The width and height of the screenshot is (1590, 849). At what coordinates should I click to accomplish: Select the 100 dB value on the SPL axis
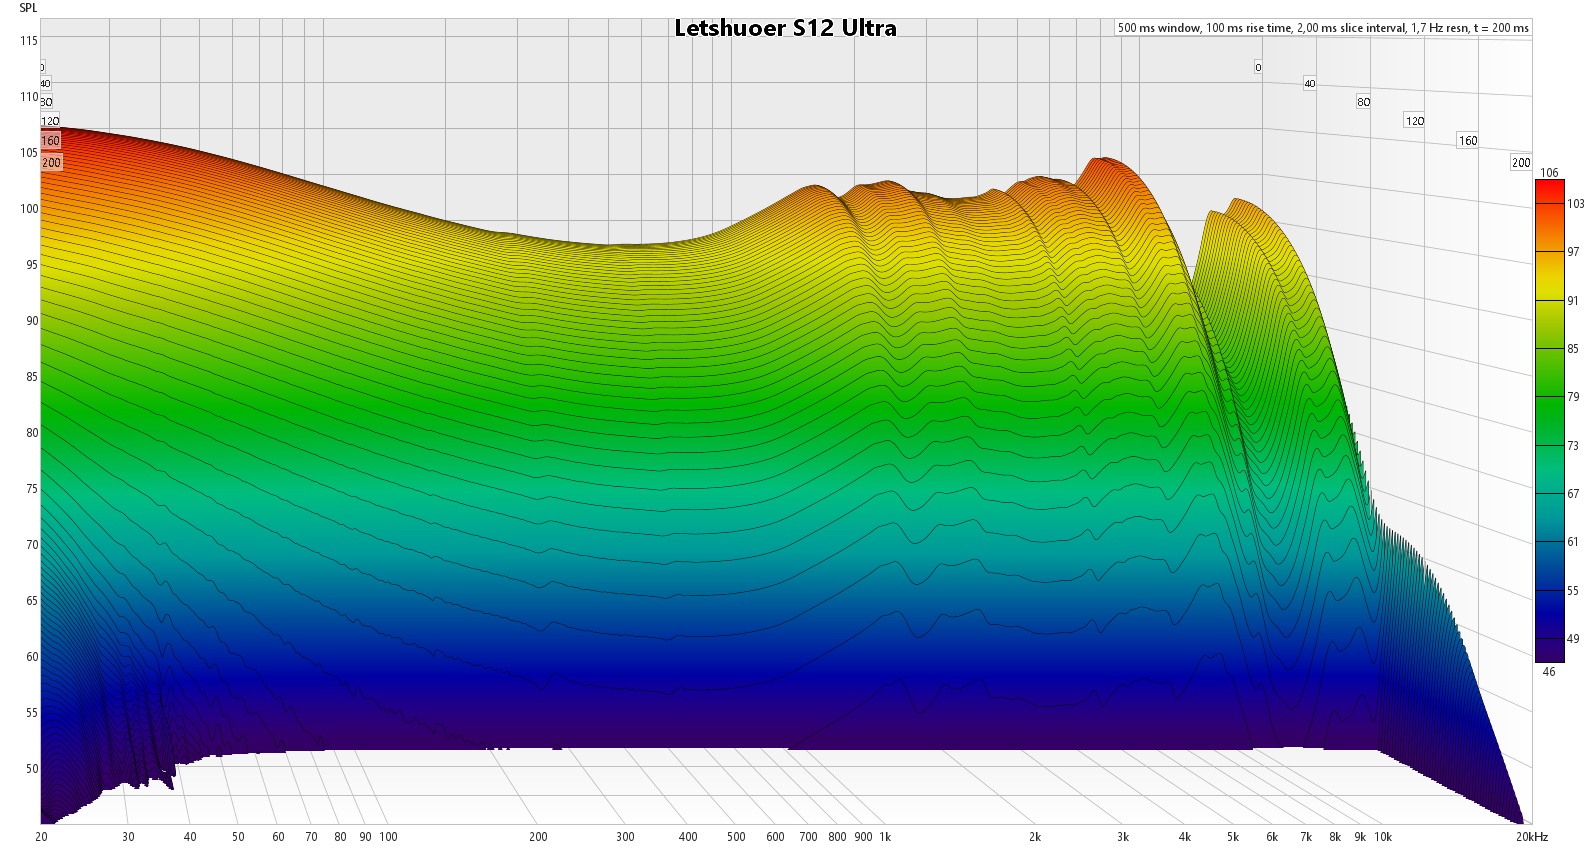28,209
